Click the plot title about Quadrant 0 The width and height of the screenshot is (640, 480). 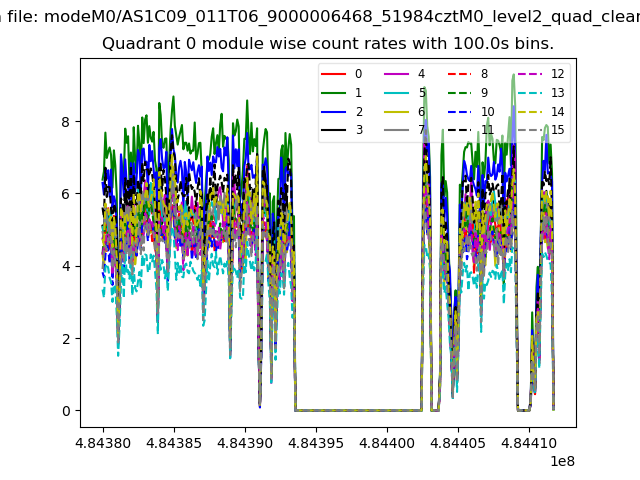click(328, 44)
